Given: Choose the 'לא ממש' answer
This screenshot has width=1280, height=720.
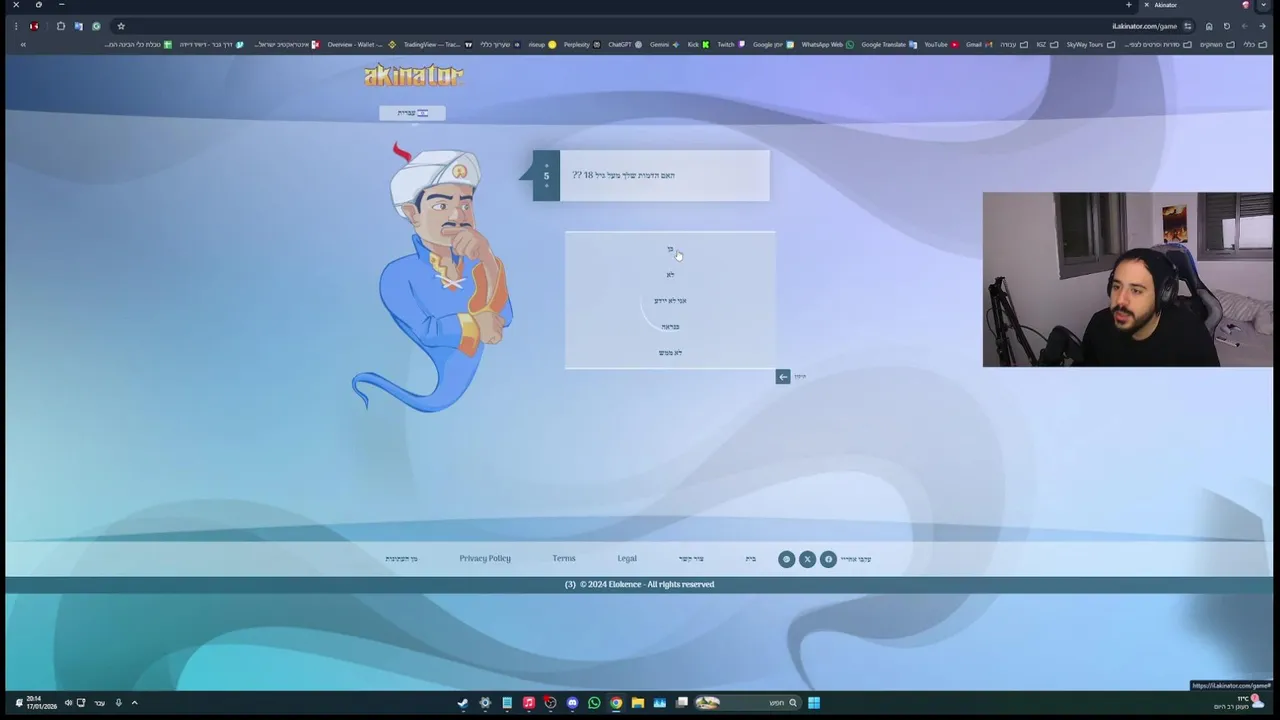Looking at the screenshot, I should [x=670, y=352].
